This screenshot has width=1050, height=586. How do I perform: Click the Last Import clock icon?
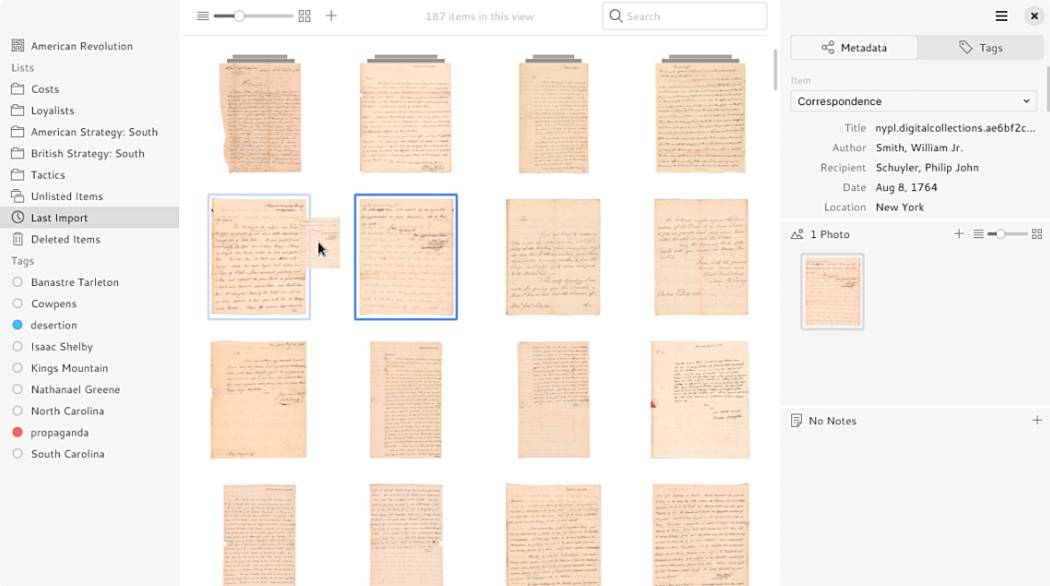17,217
